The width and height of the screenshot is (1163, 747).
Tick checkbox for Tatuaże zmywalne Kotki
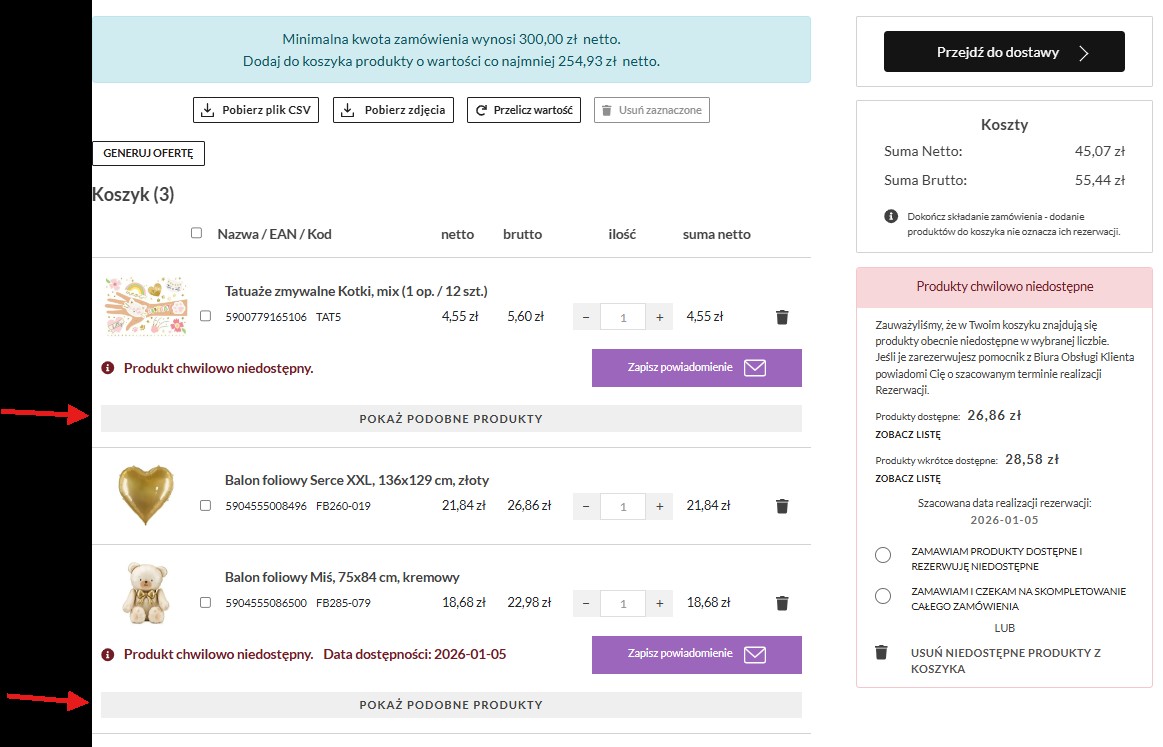click(205, 316)
